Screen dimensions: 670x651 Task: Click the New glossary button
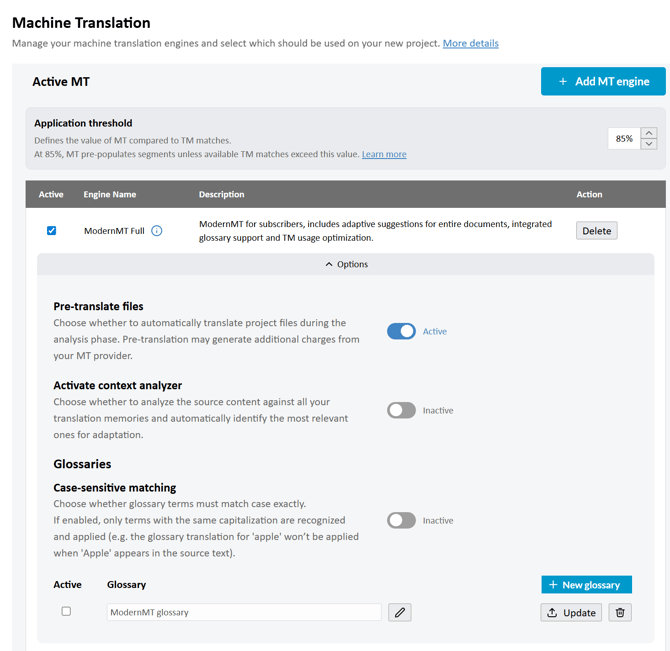[x=586, y=584]
